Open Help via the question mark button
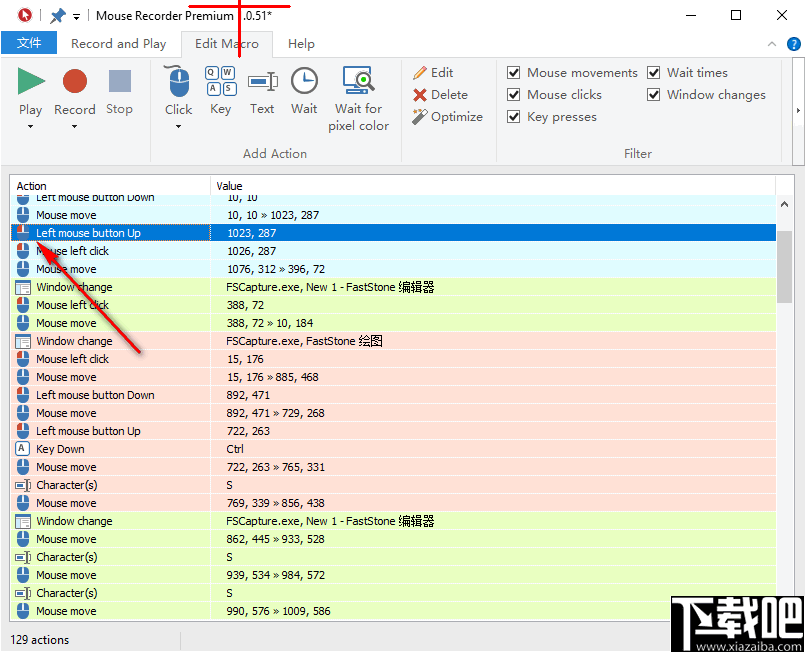 (794, 44)
